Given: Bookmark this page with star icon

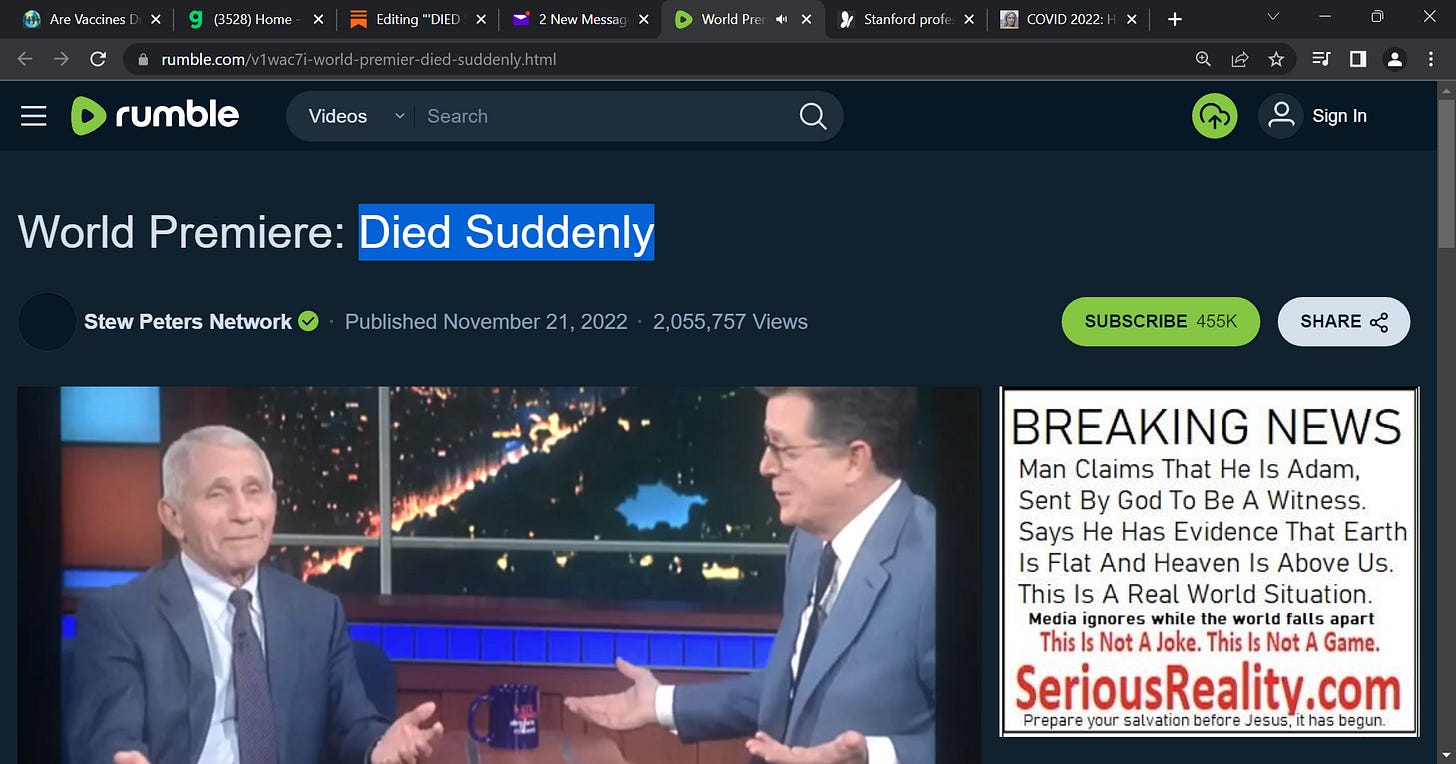Looking at the screenshot, I should coord(1276,59).
